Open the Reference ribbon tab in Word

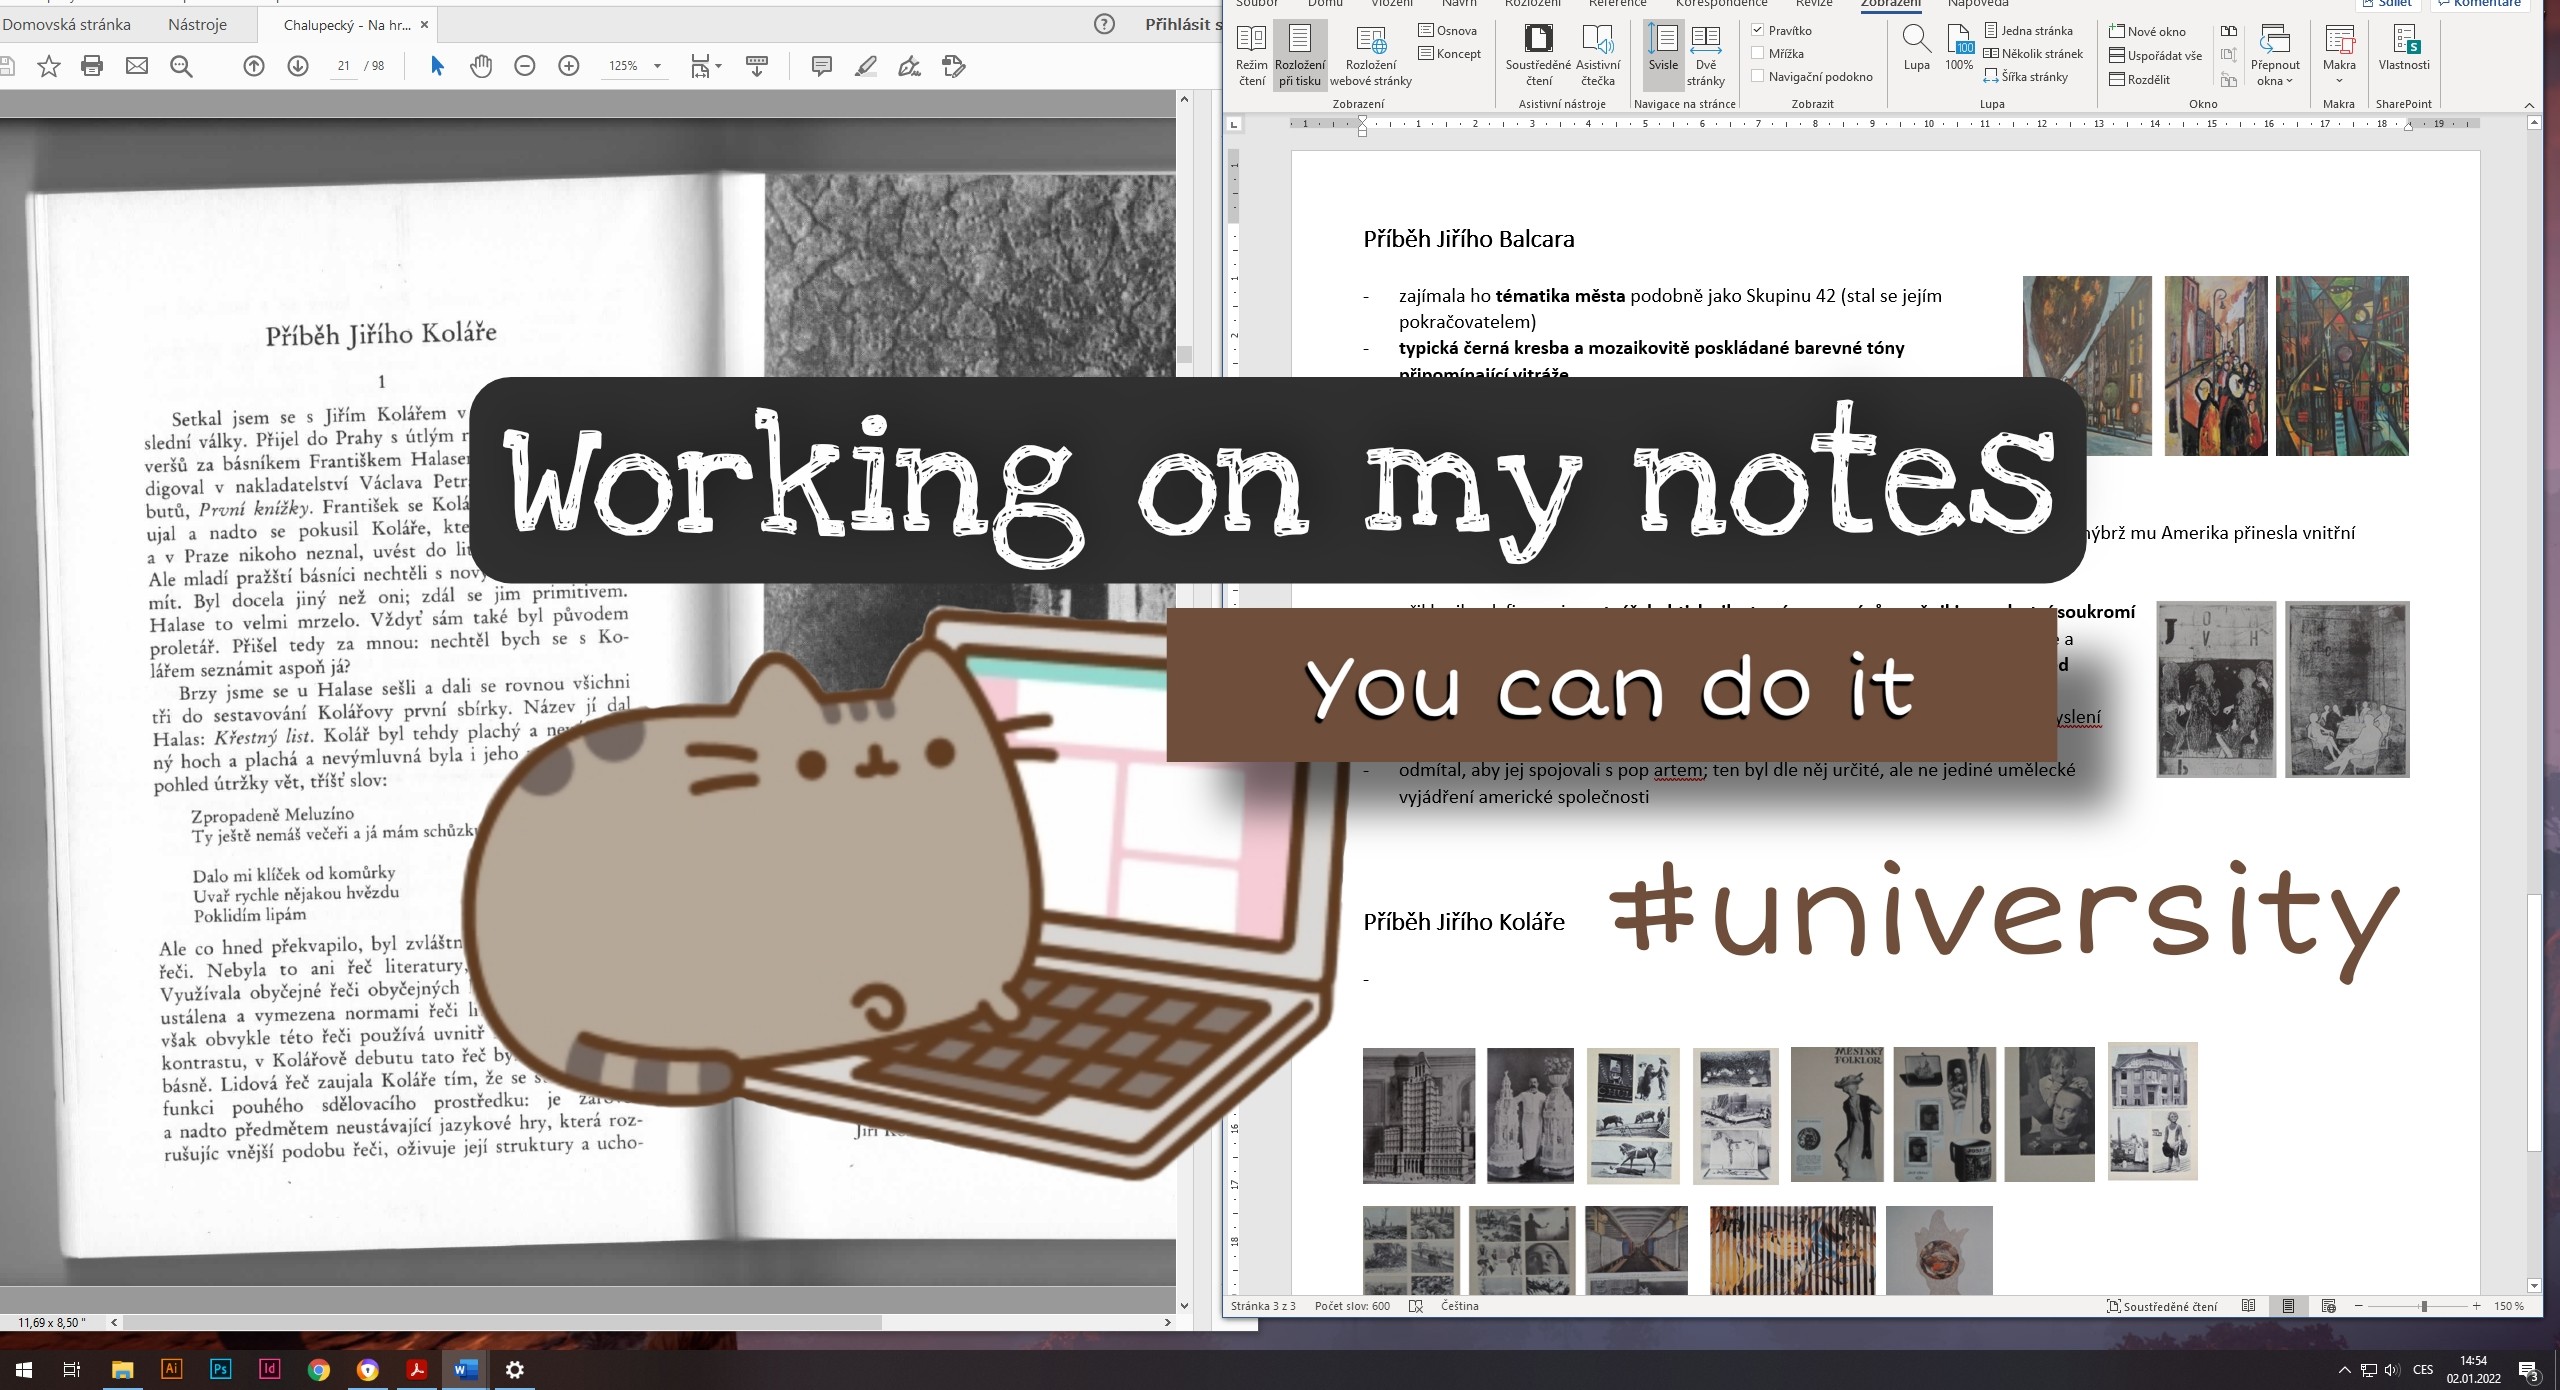point(1618,3)
